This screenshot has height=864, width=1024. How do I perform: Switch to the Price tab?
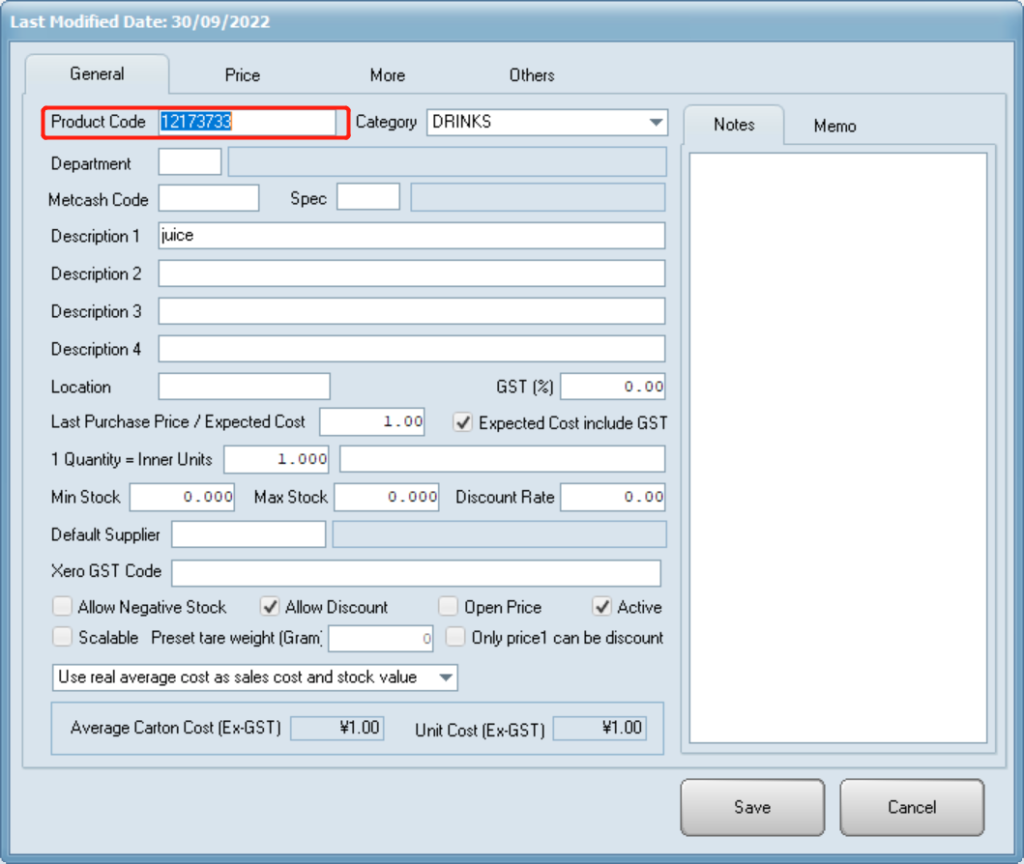[x=242, y=75]
